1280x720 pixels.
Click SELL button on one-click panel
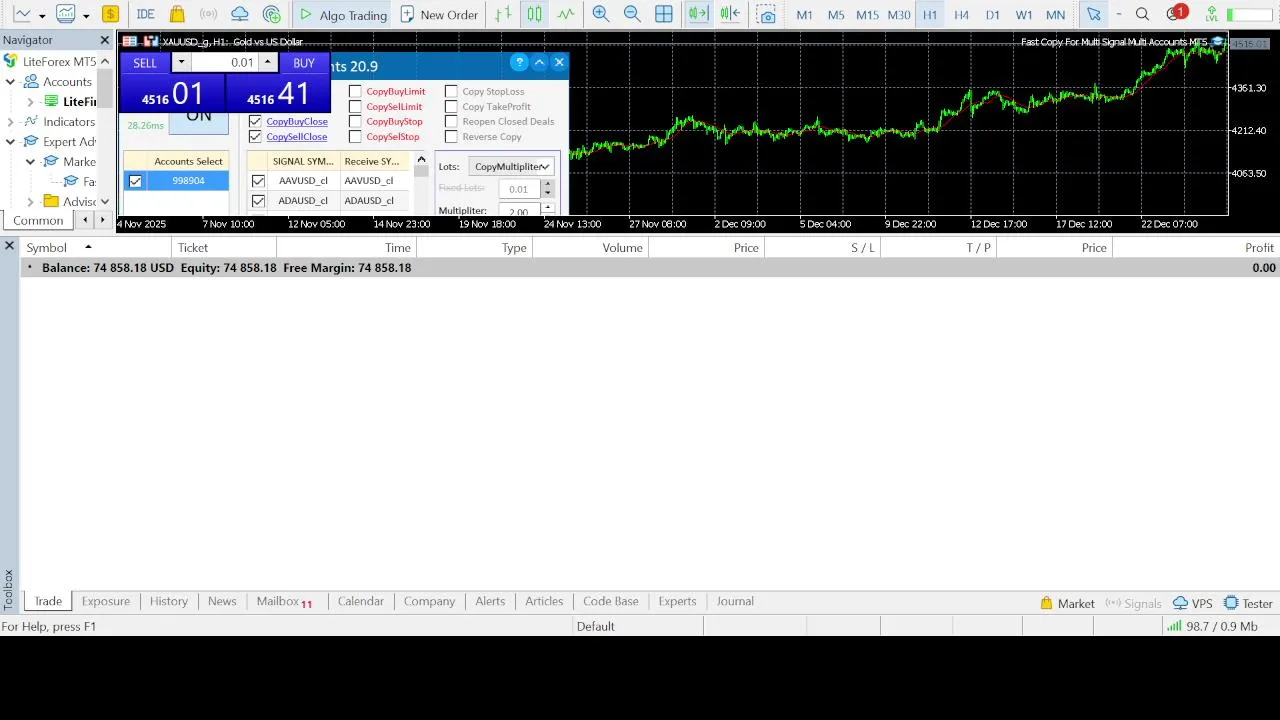(145, 63)
